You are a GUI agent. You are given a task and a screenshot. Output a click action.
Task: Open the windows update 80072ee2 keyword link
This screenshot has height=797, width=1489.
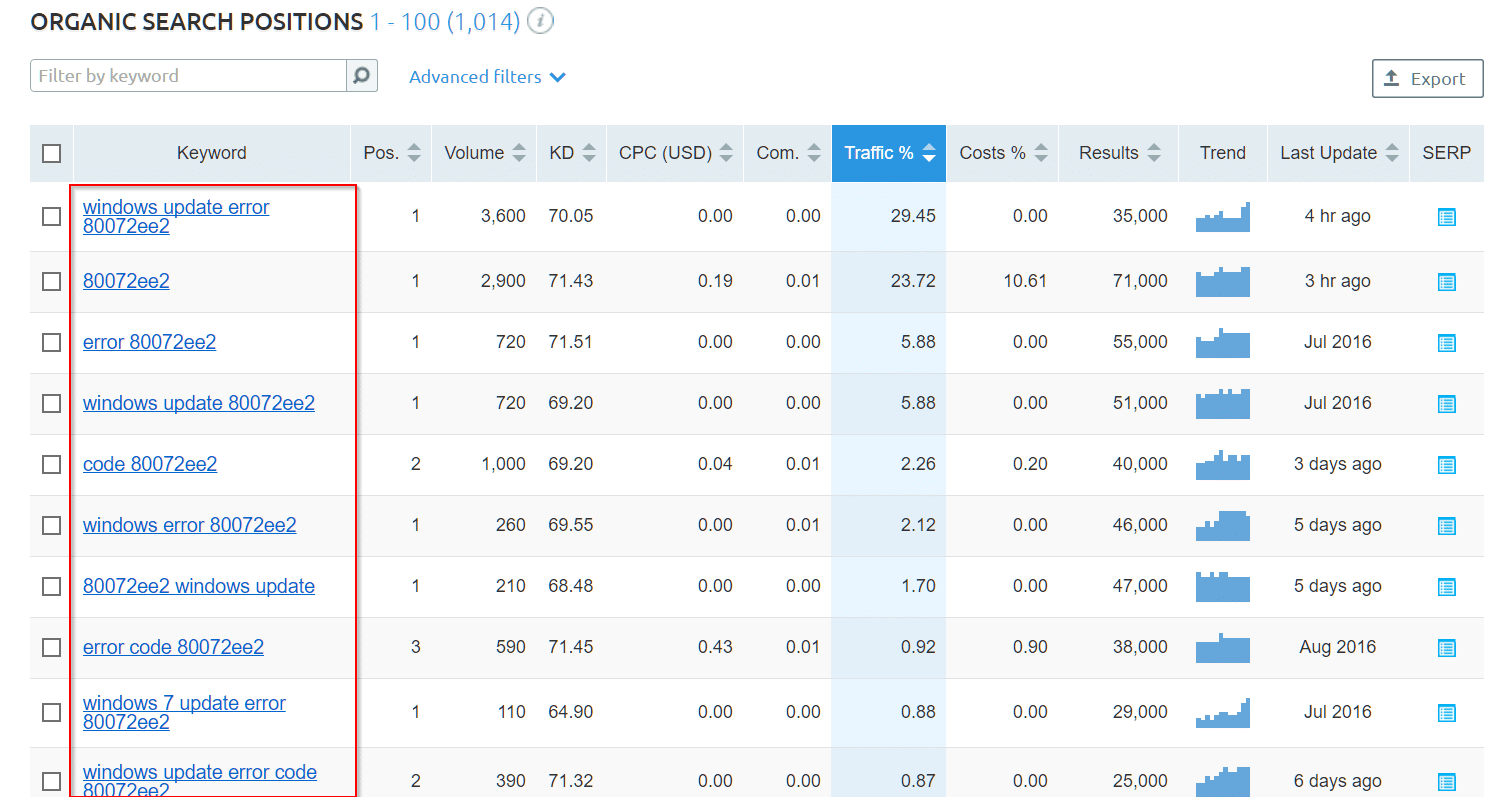click(x=199, y=403)
